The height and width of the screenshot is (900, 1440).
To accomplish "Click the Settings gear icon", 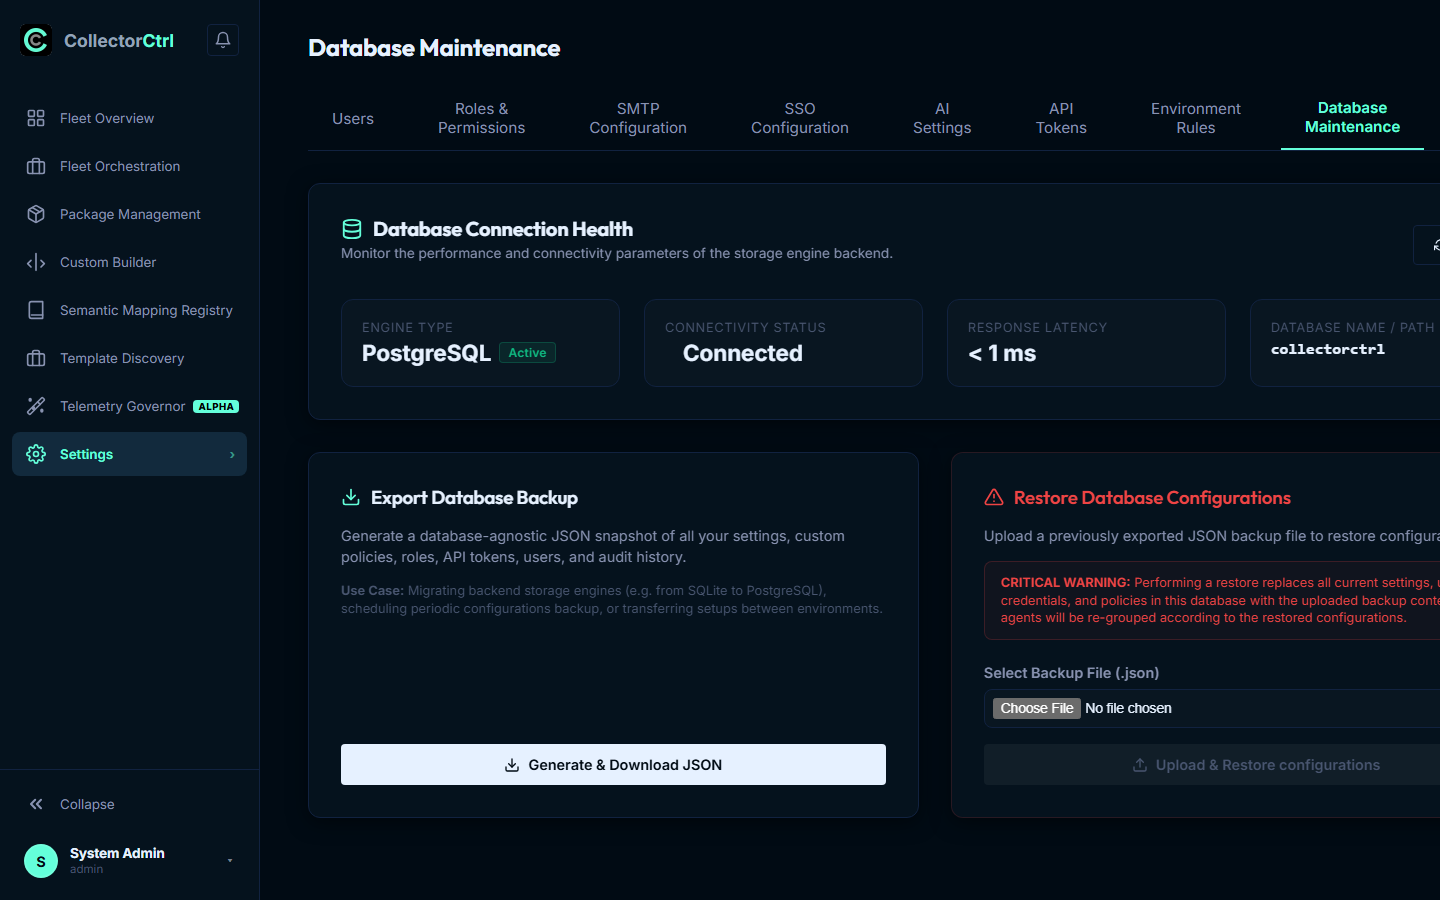I will coord(36,454).
